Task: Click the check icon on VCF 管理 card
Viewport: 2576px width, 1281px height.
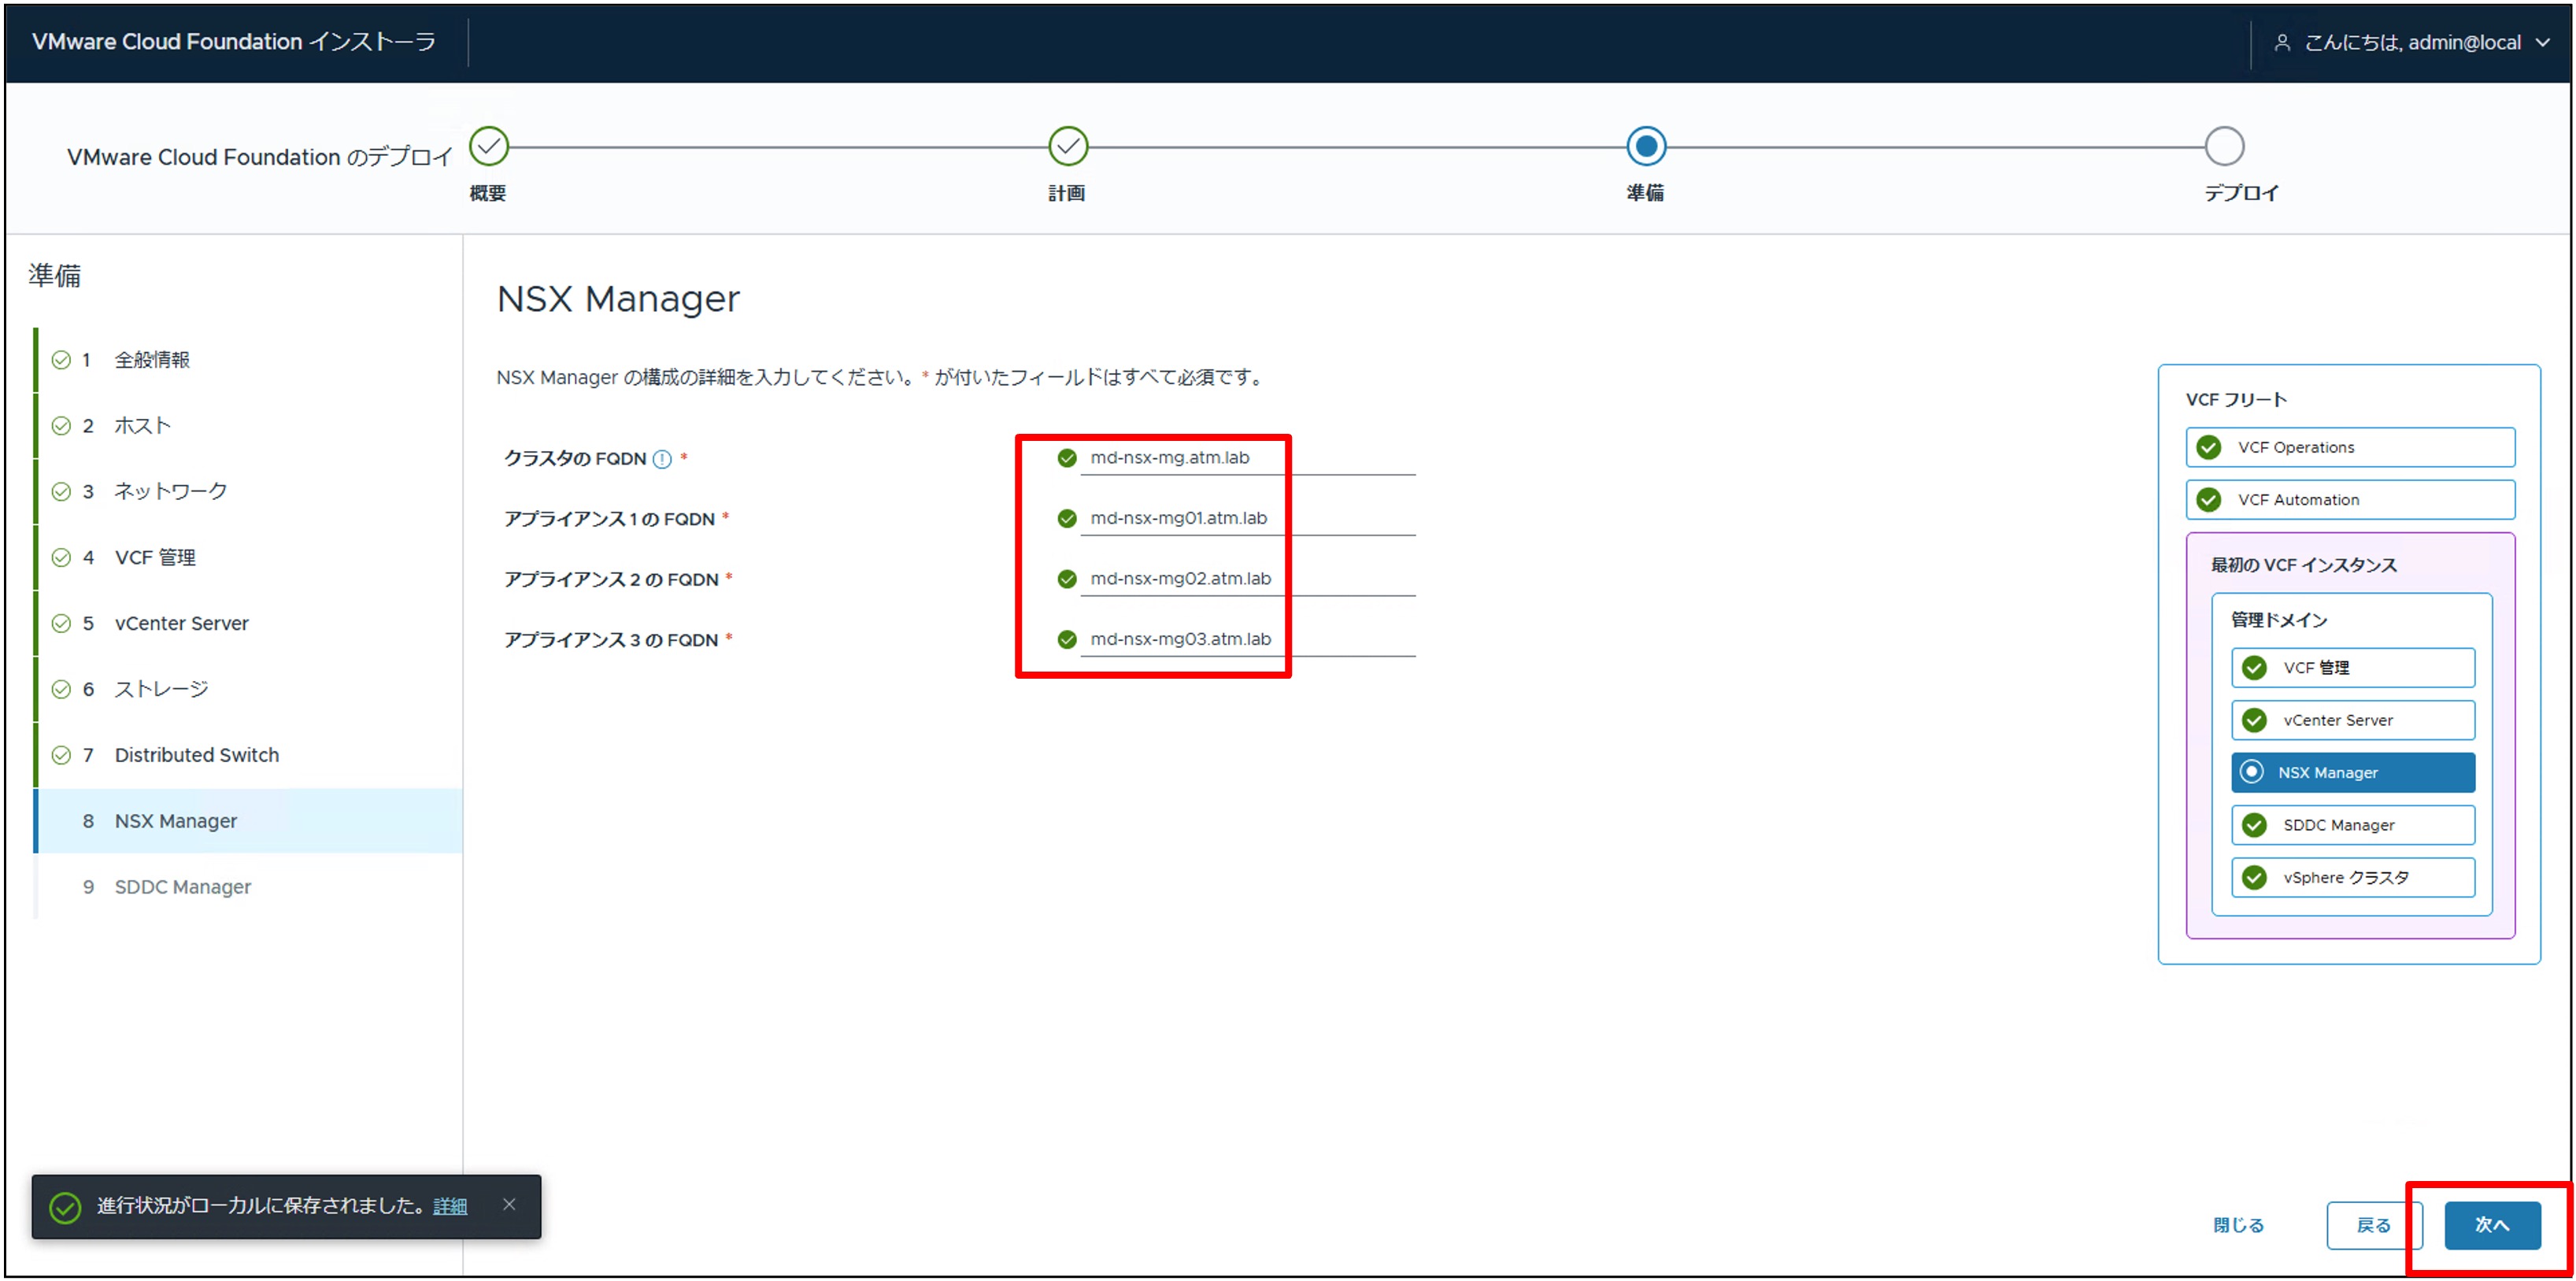Action: pos(2254,668)
